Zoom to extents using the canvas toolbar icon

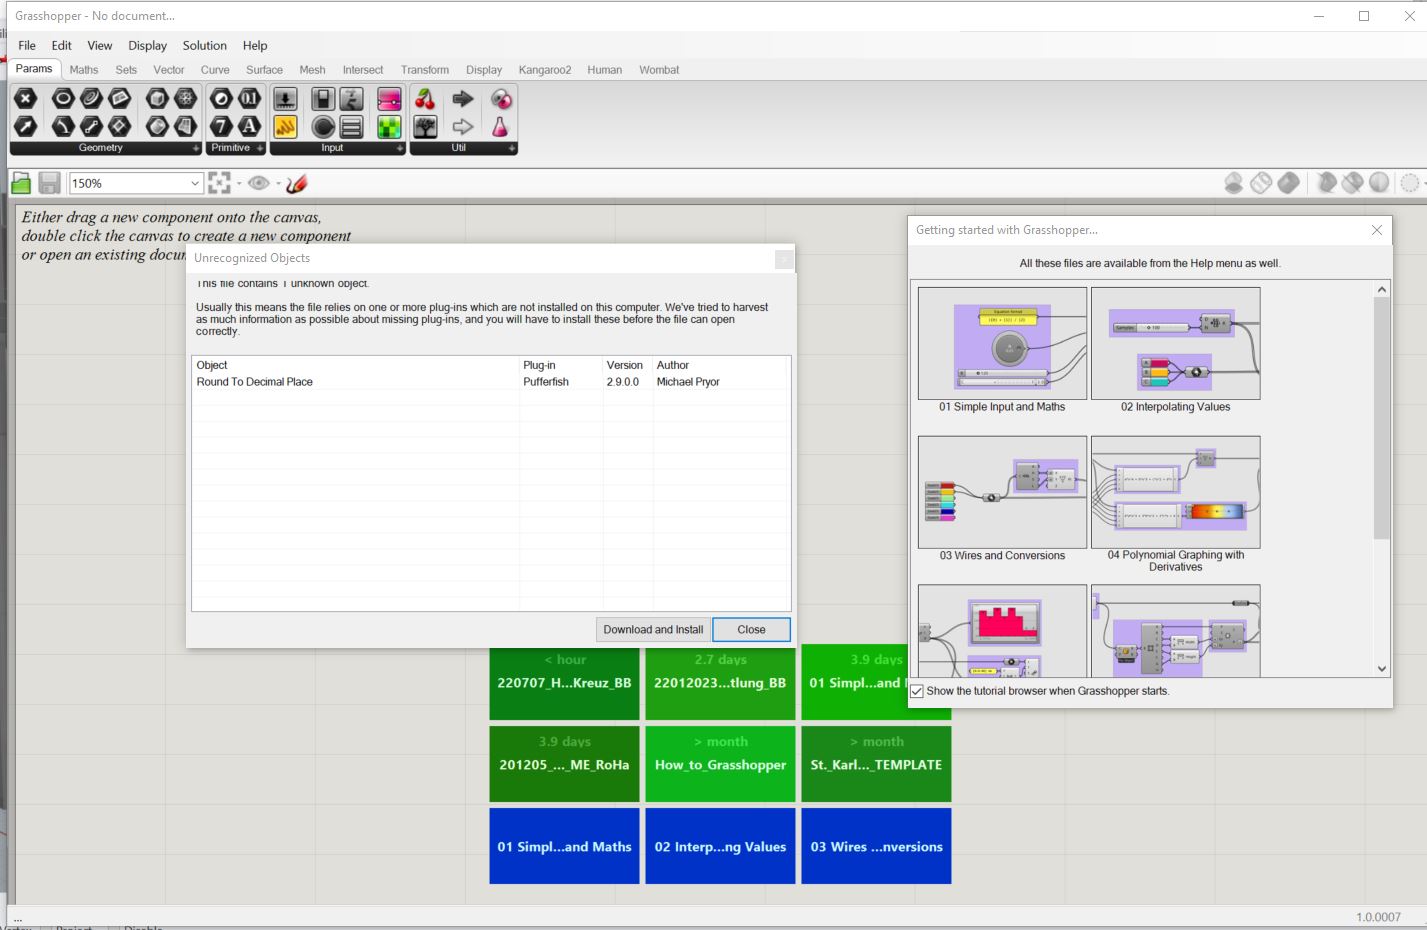click(x=219, y=183)
